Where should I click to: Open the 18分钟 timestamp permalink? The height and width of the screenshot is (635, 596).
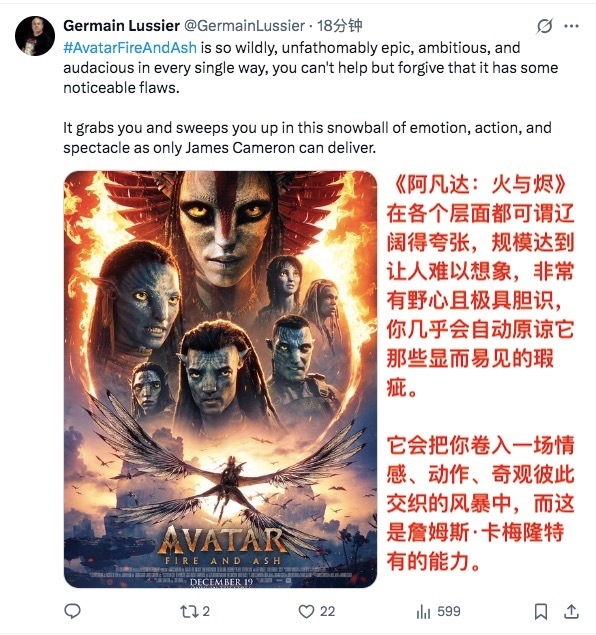pyautogui.click(x=339, y=26)
